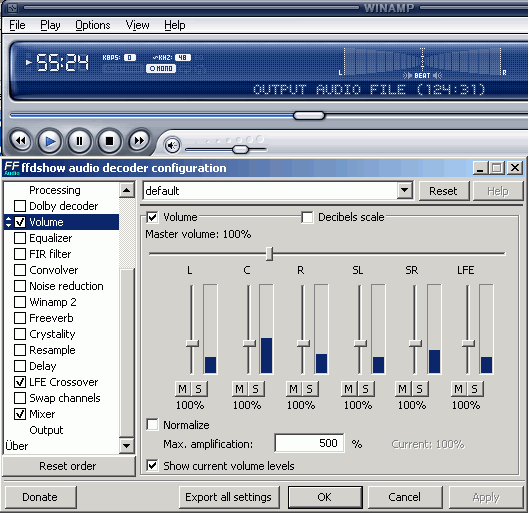This screenshot has height=513, width=528.
Task: Solo the C channel
Action: (x=256, y=389)
